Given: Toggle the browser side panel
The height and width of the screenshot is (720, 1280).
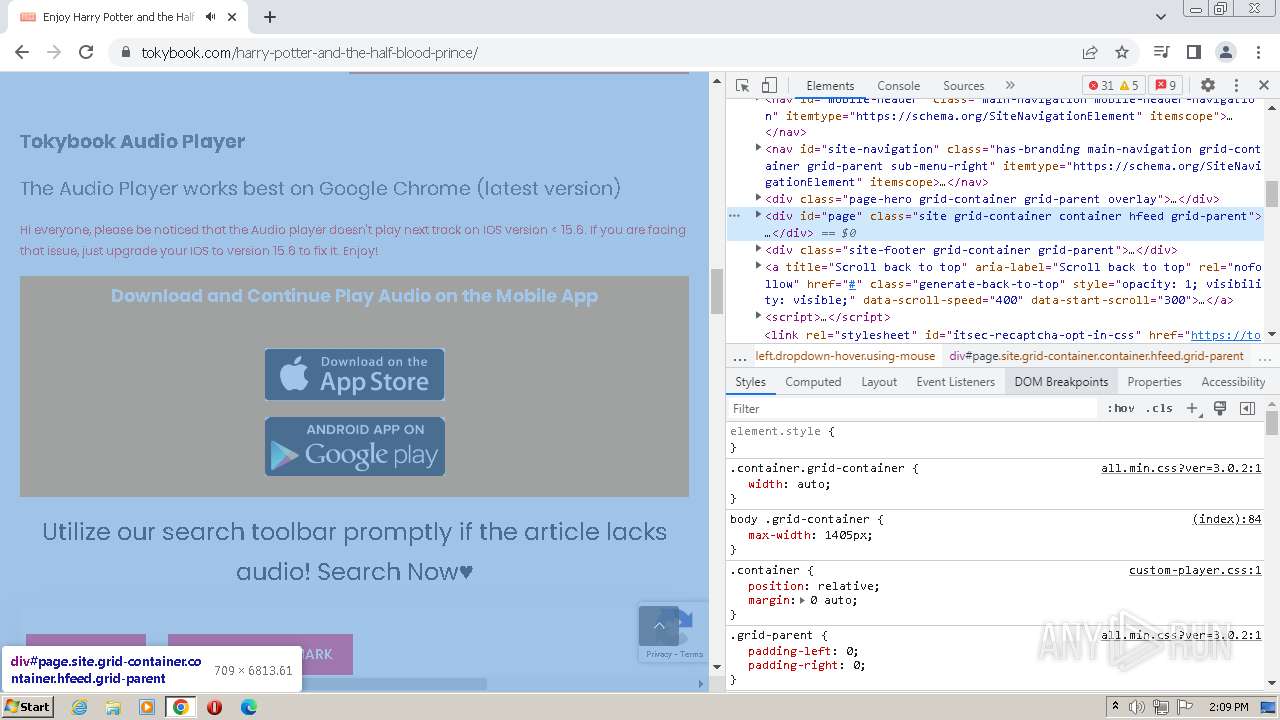Looking at the screenshot, I should click(x=1193, y=52).
